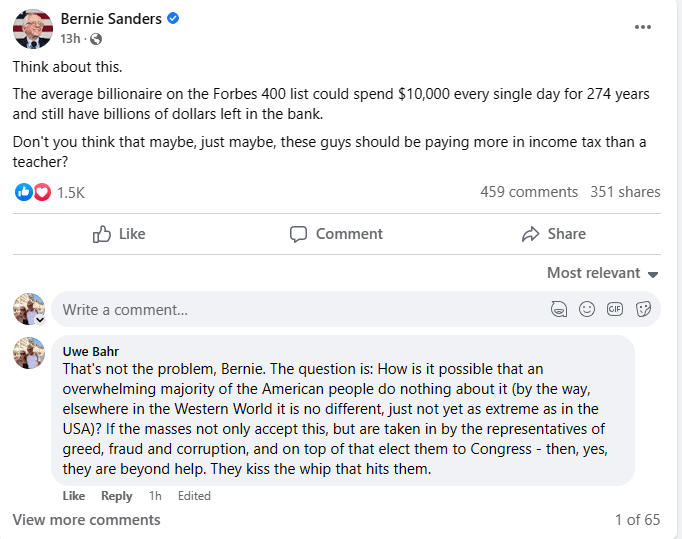Open the sticker picker in comment box
The width and height of the screenshot is (682, 539).
click(643, 309)
